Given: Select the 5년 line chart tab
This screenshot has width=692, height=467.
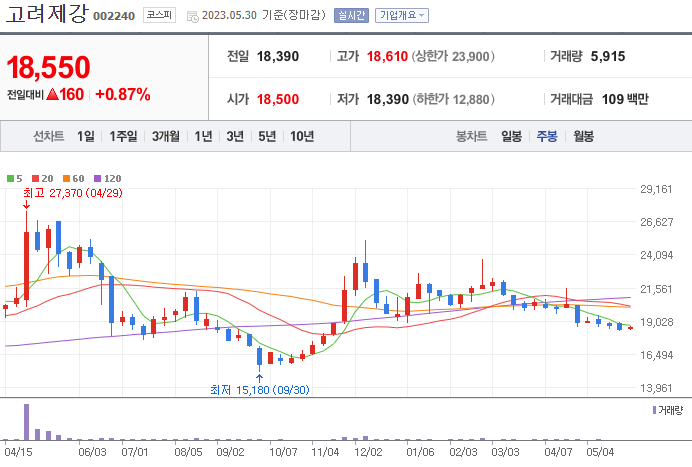Looking at the screenshot, I should pyautogui.click(x=267, y=136).
